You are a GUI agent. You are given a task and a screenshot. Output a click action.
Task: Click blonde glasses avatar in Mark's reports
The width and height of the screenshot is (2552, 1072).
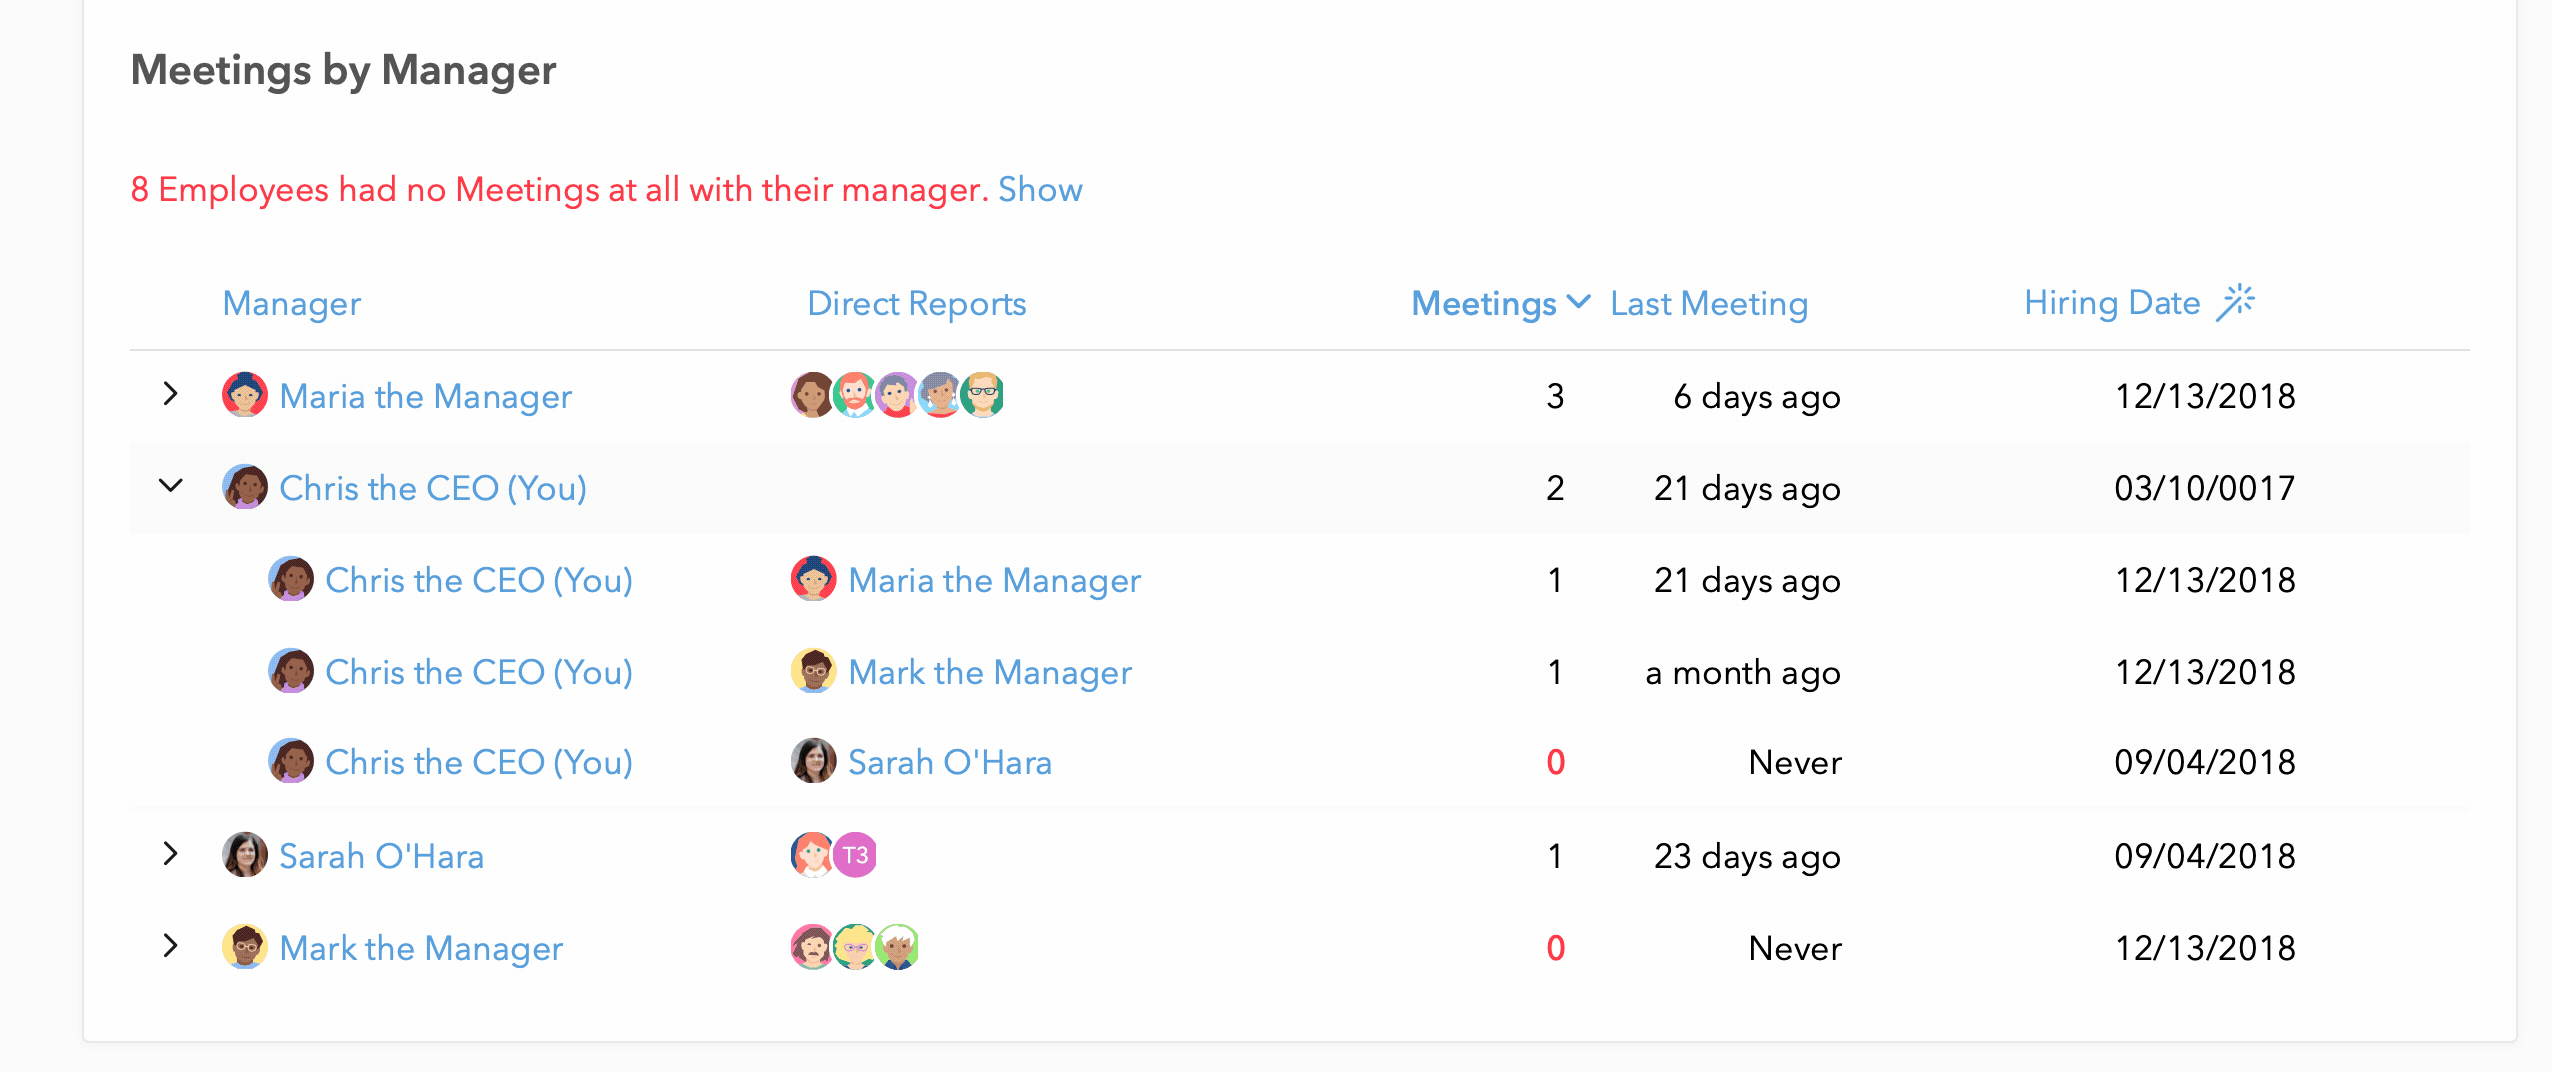(x=854, y=946)
